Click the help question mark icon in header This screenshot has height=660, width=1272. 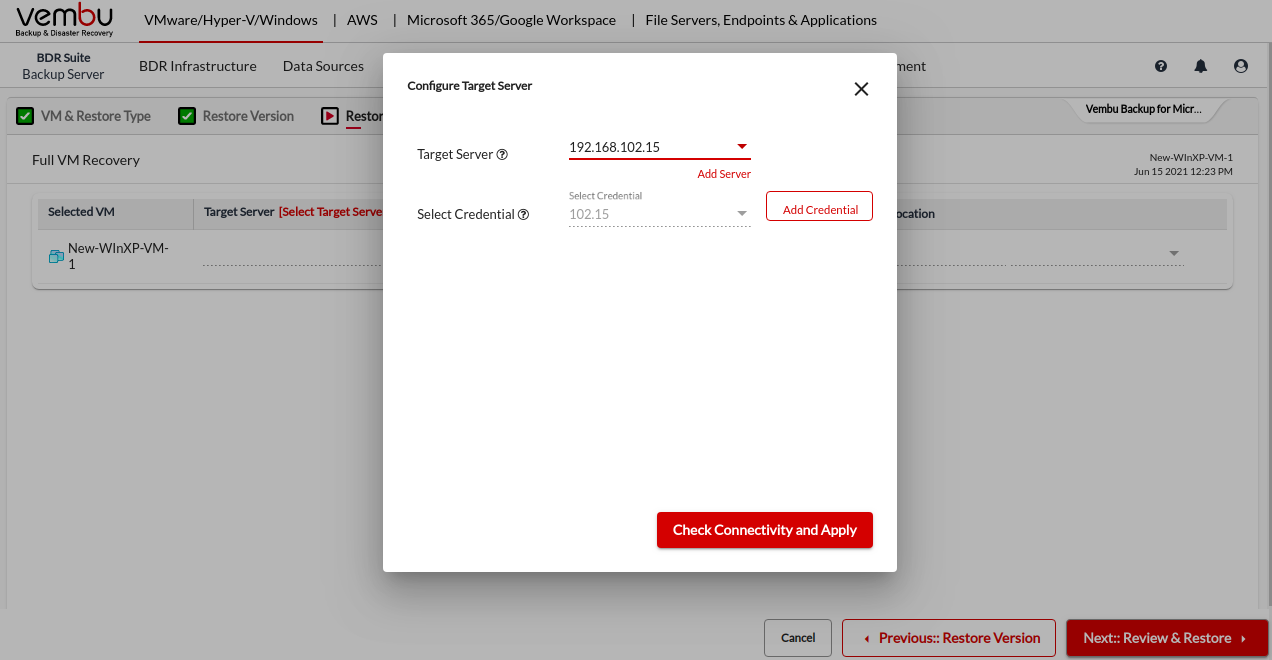click(1161, 66)
